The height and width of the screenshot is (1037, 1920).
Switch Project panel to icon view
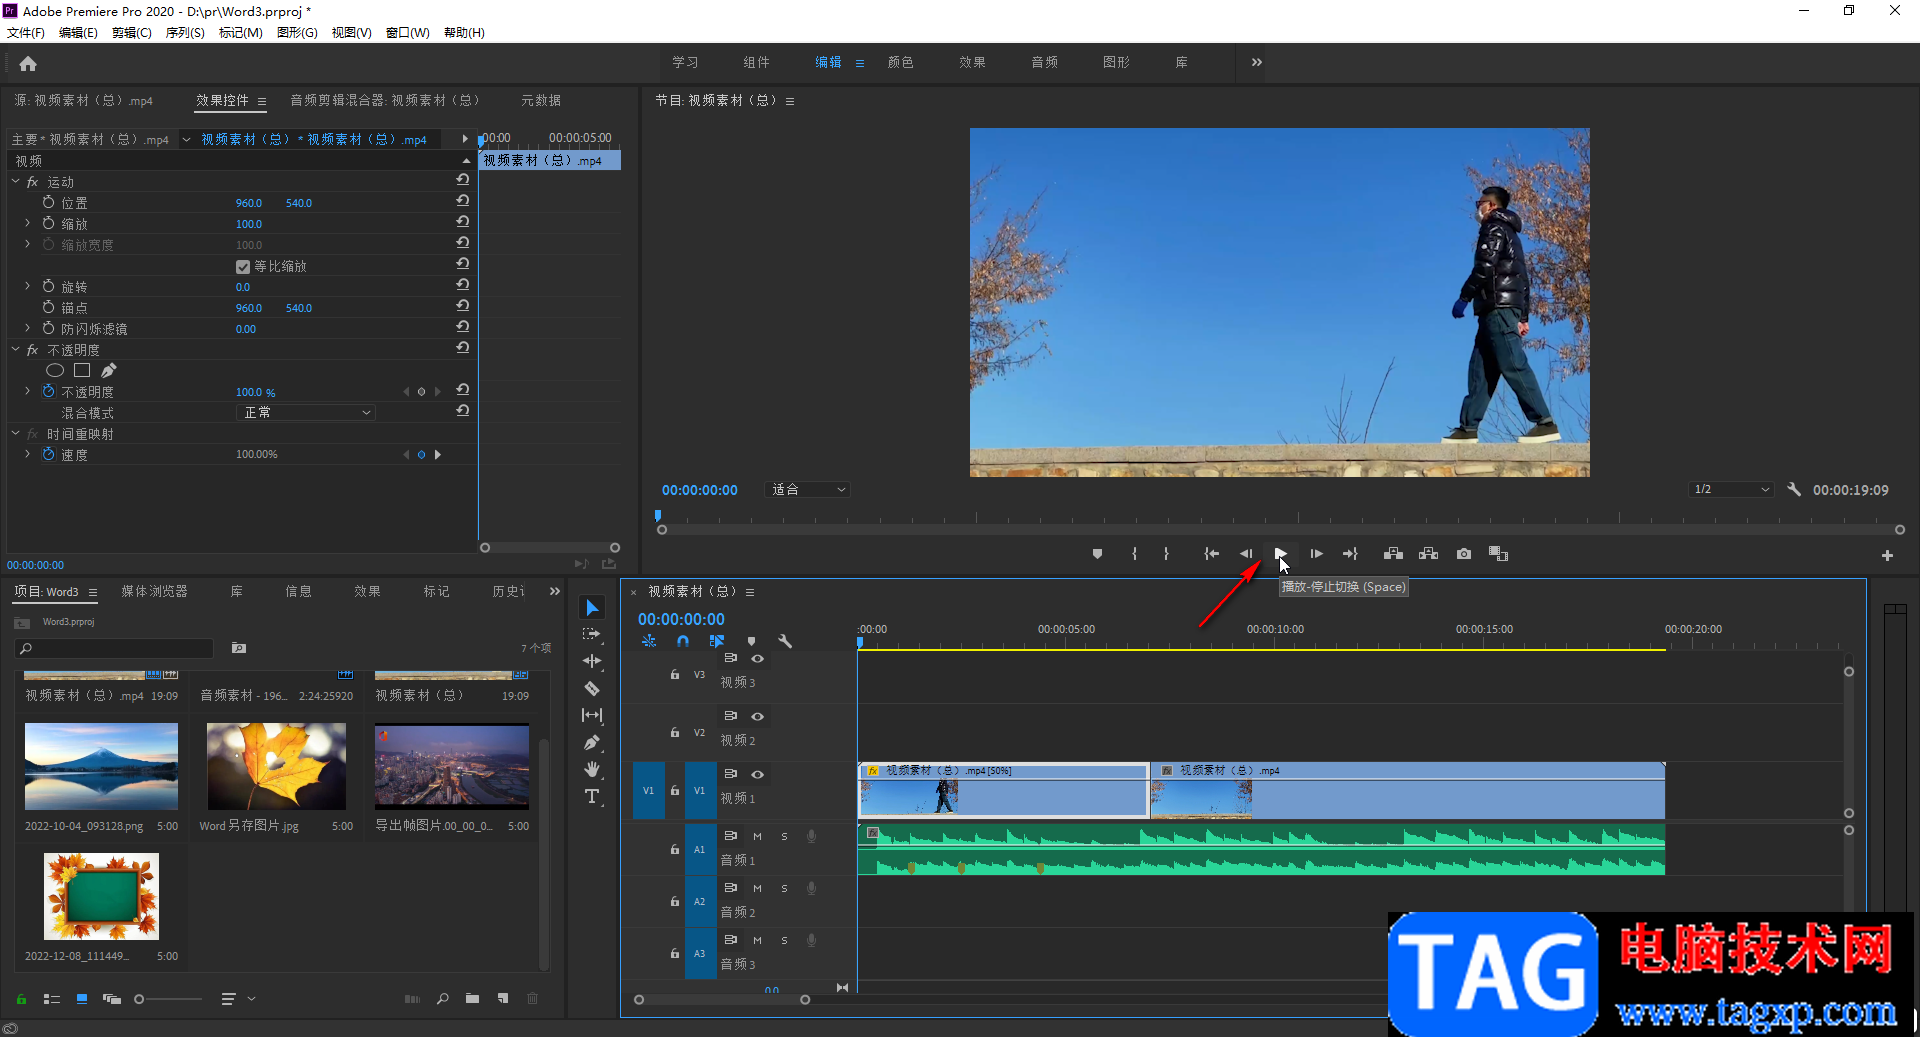tap(82, 999)
